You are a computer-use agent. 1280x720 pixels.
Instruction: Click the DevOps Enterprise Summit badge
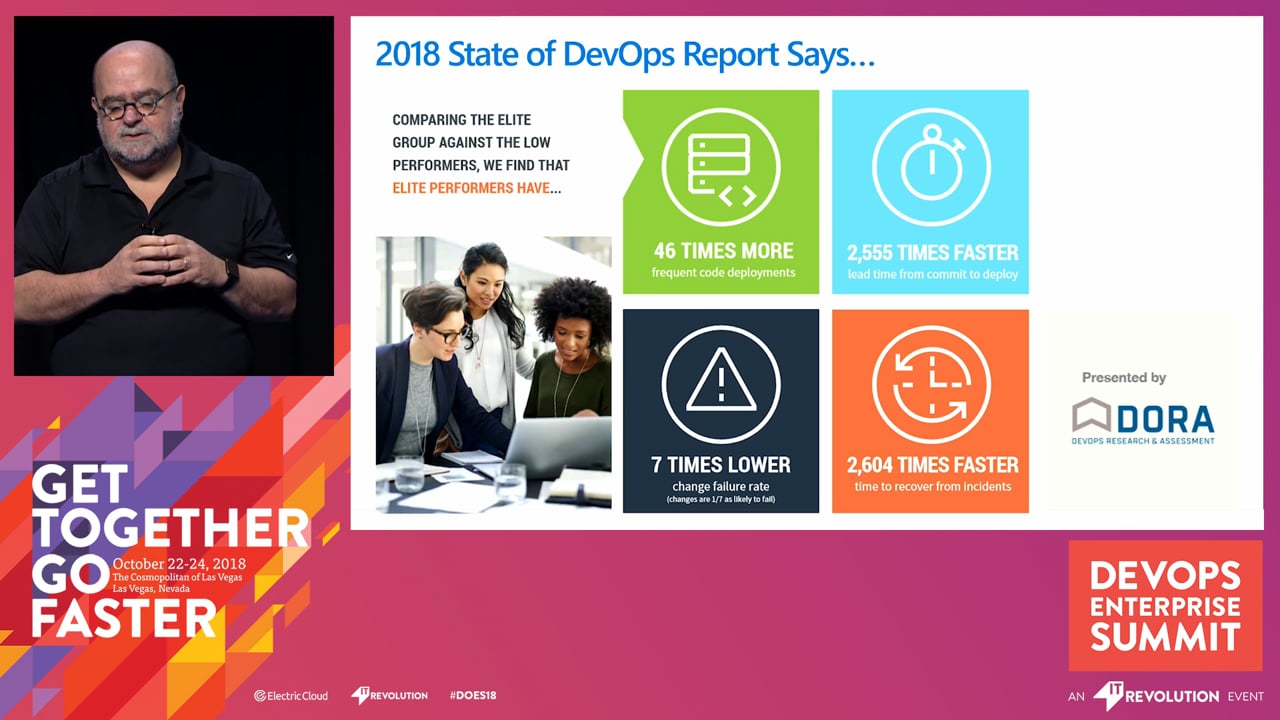(x=1165, y=606)
